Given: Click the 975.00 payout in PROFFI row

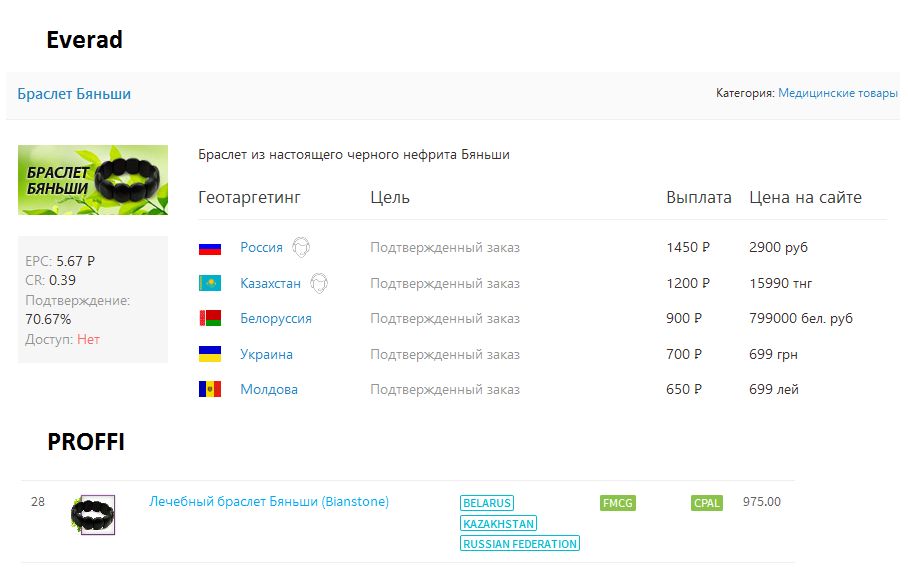Looking at the screenshot, I should coord(761,501).
